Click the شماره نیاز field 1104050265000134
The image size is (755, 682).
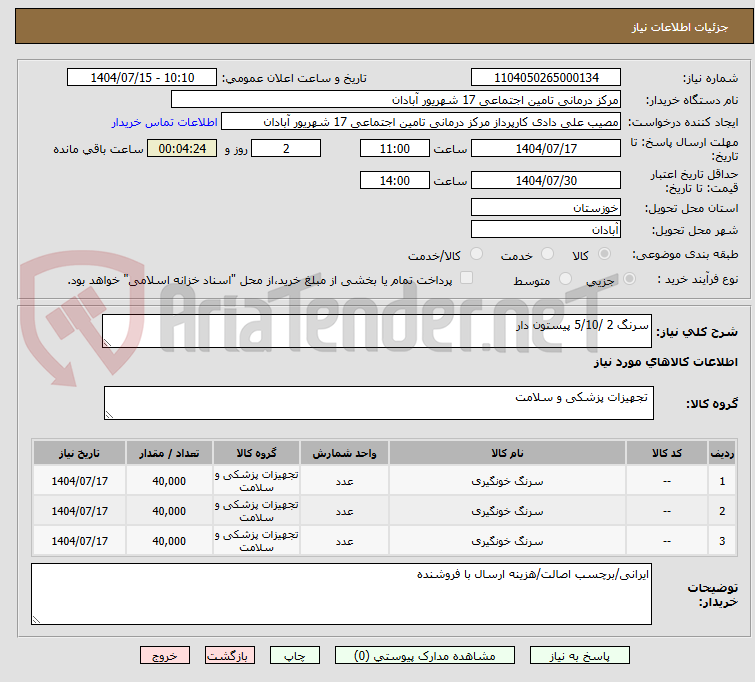coord(546,78)
